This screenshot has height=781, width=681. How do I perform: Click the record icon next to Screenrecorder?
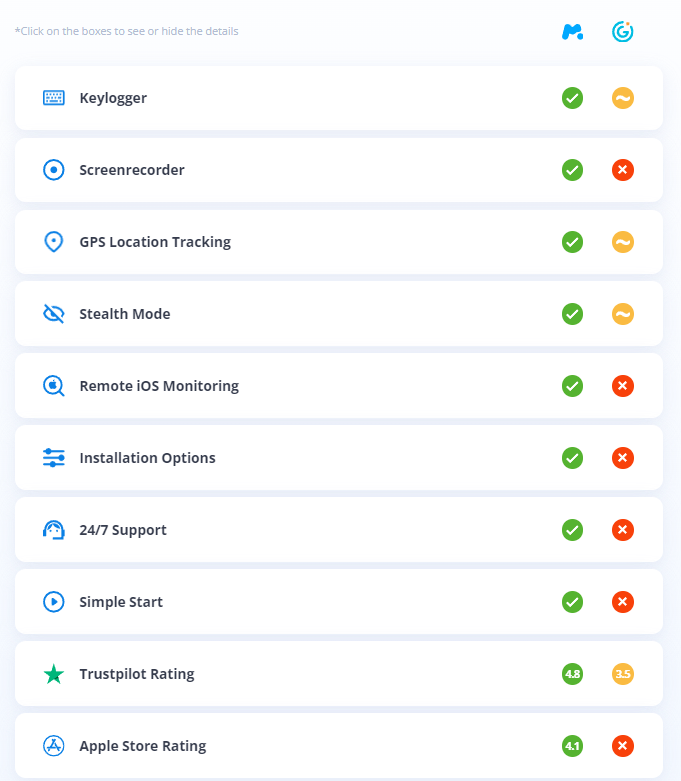(53, 170)
